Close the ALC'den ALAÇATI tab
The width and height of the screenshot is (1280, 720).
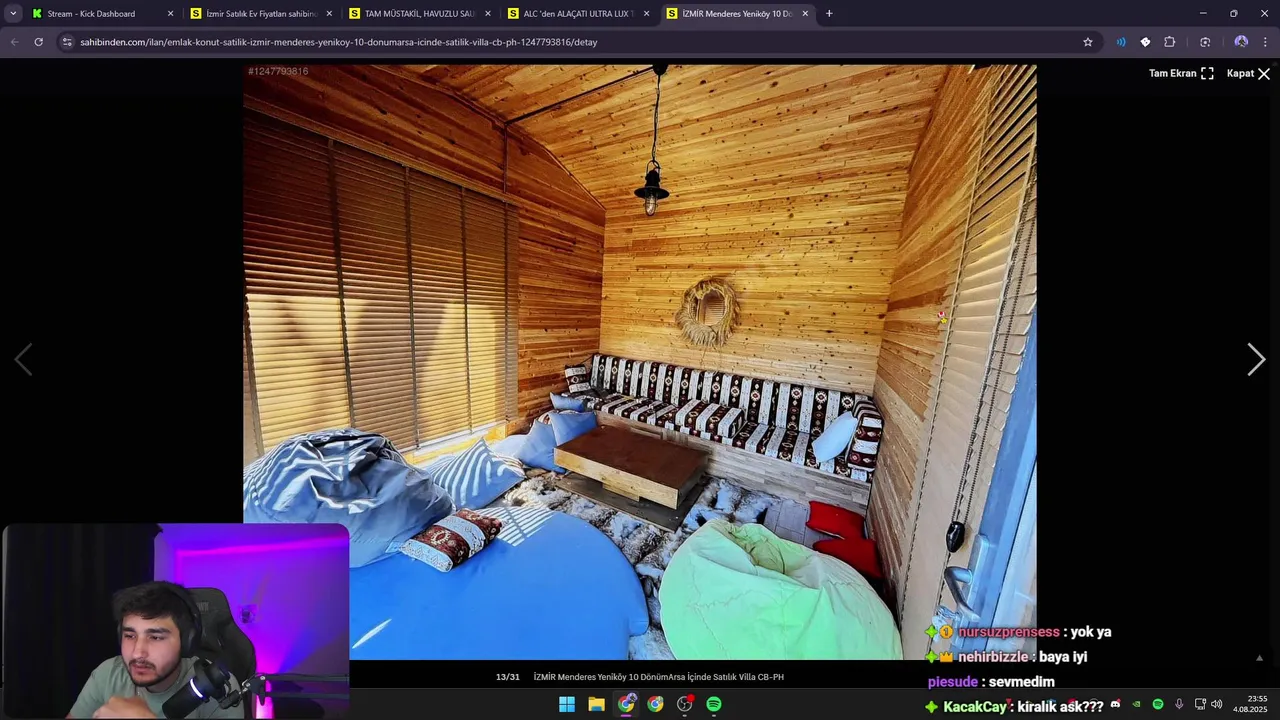(x=646, y=14)
